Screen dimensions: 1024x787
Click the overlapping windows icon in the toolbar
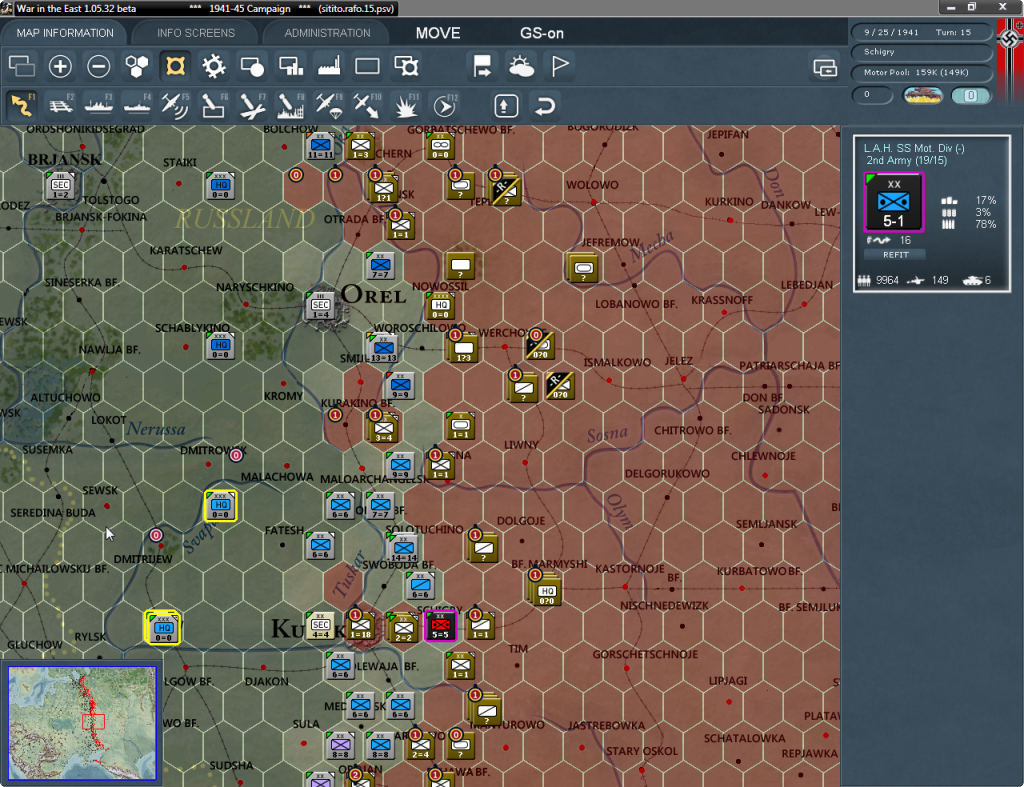(22, 66)
